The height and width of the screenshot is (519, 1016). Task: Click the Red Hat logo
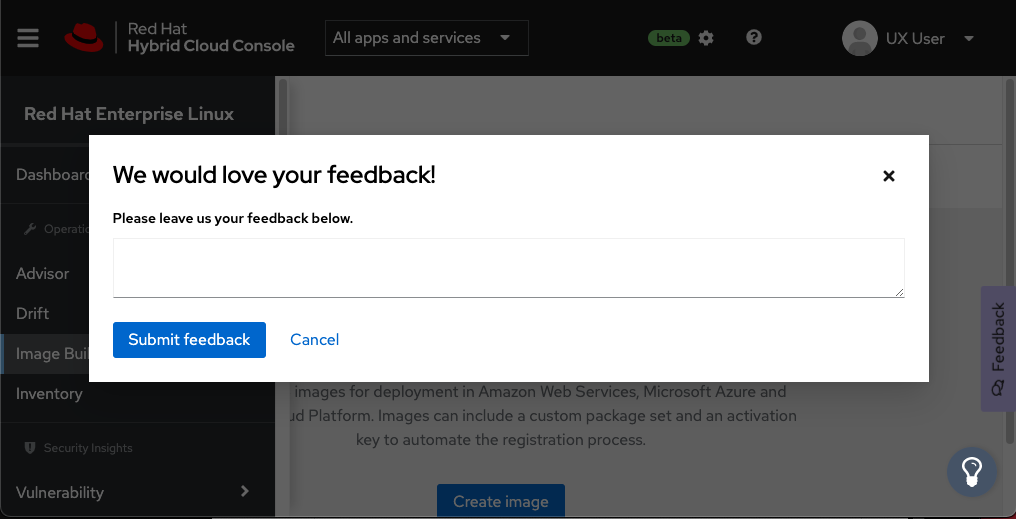(84, 38)
